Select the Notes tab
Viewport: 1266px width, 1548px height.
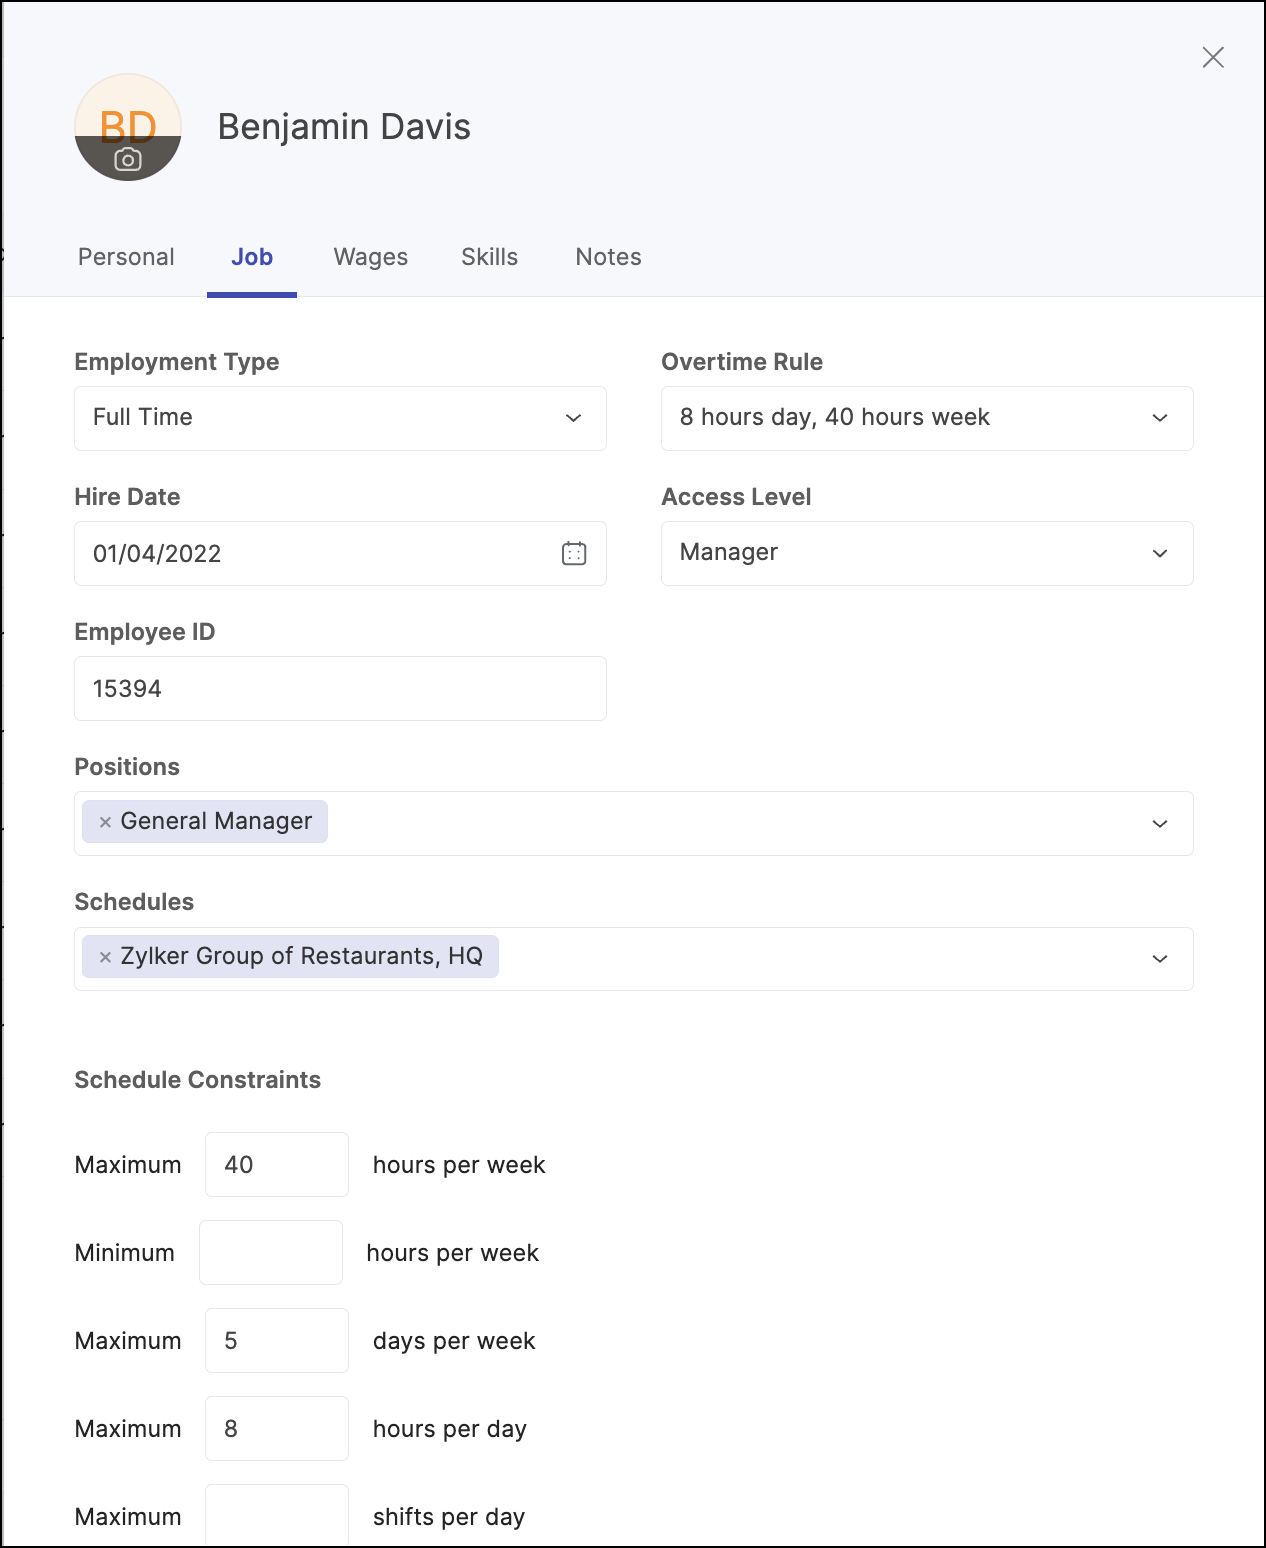point(608,257)
